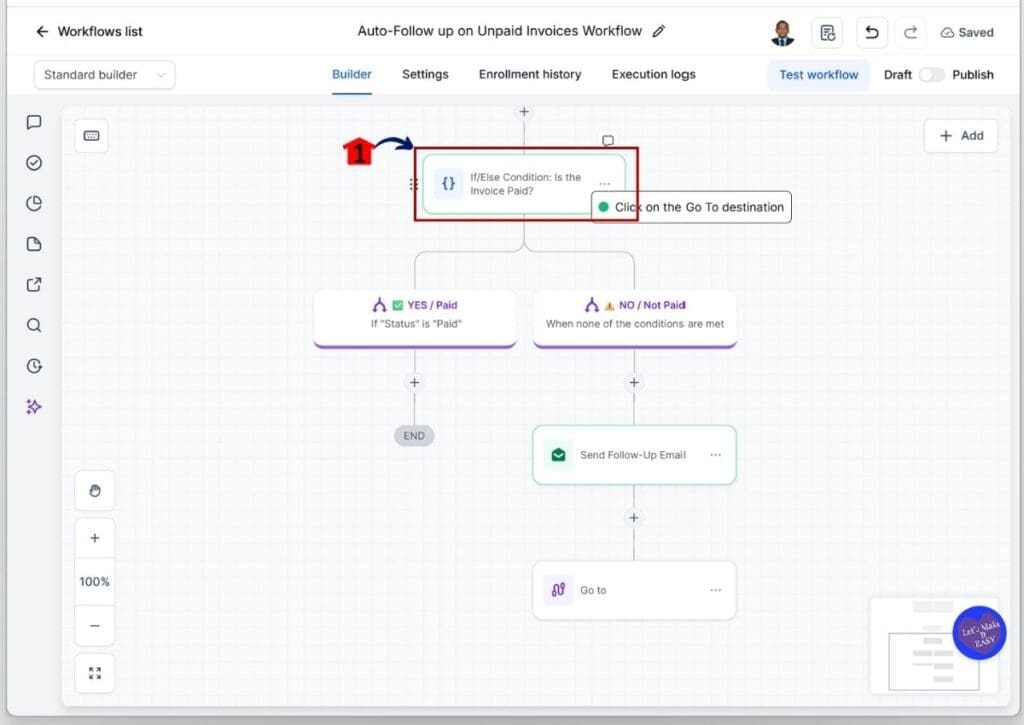Open the Enrollment history tab
1024x725 pixels.
(x=530, y=74)
